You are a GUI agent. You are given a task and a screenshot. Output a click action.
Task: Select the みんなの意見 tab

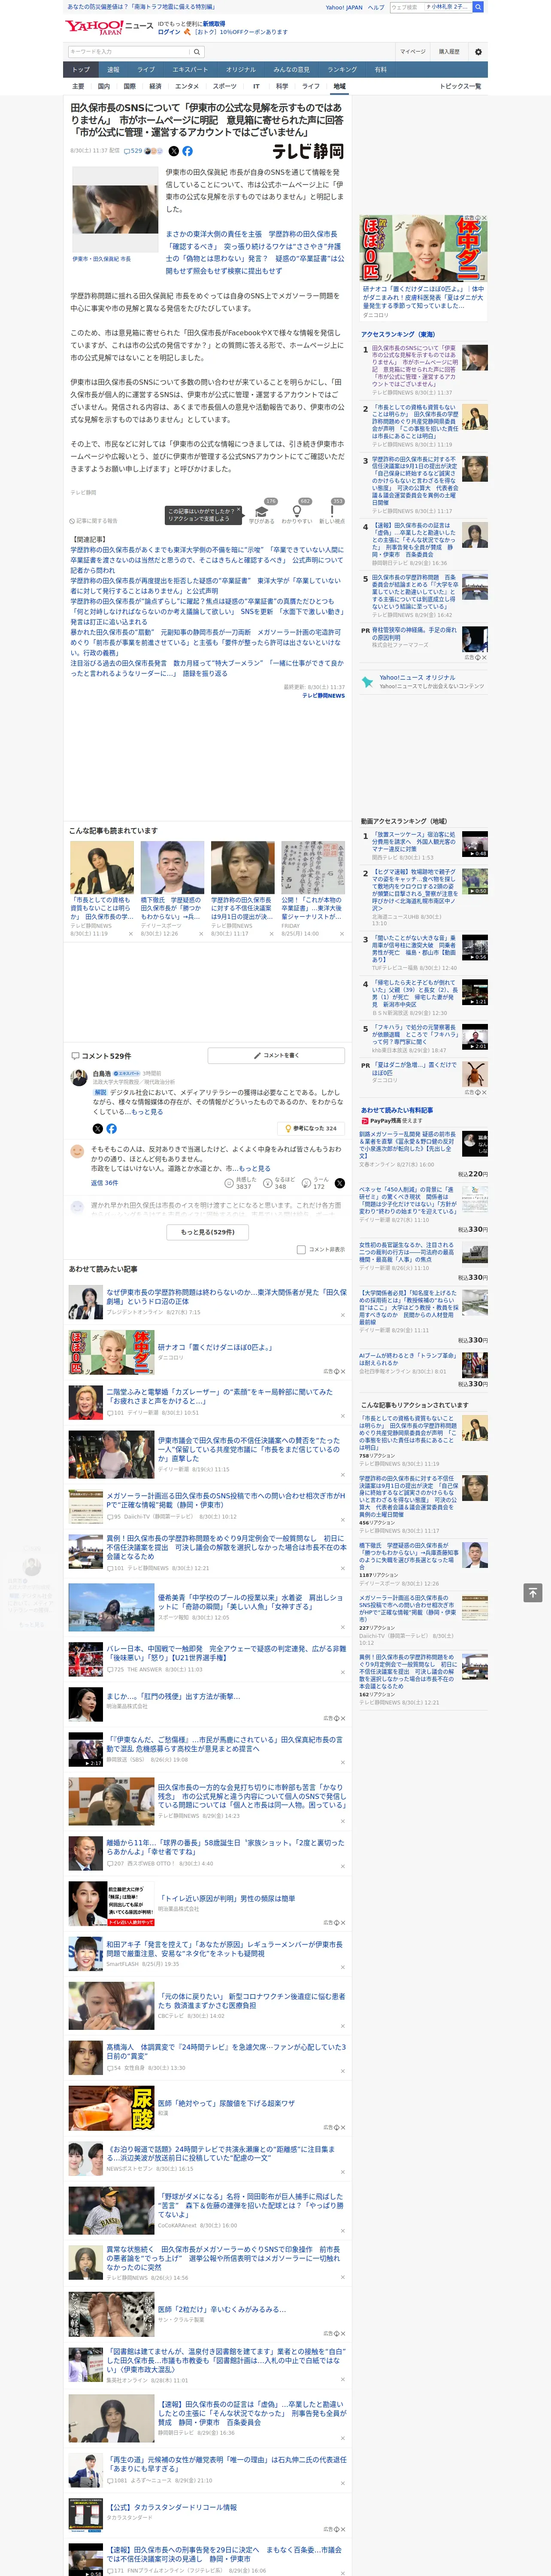coord(291,70)
